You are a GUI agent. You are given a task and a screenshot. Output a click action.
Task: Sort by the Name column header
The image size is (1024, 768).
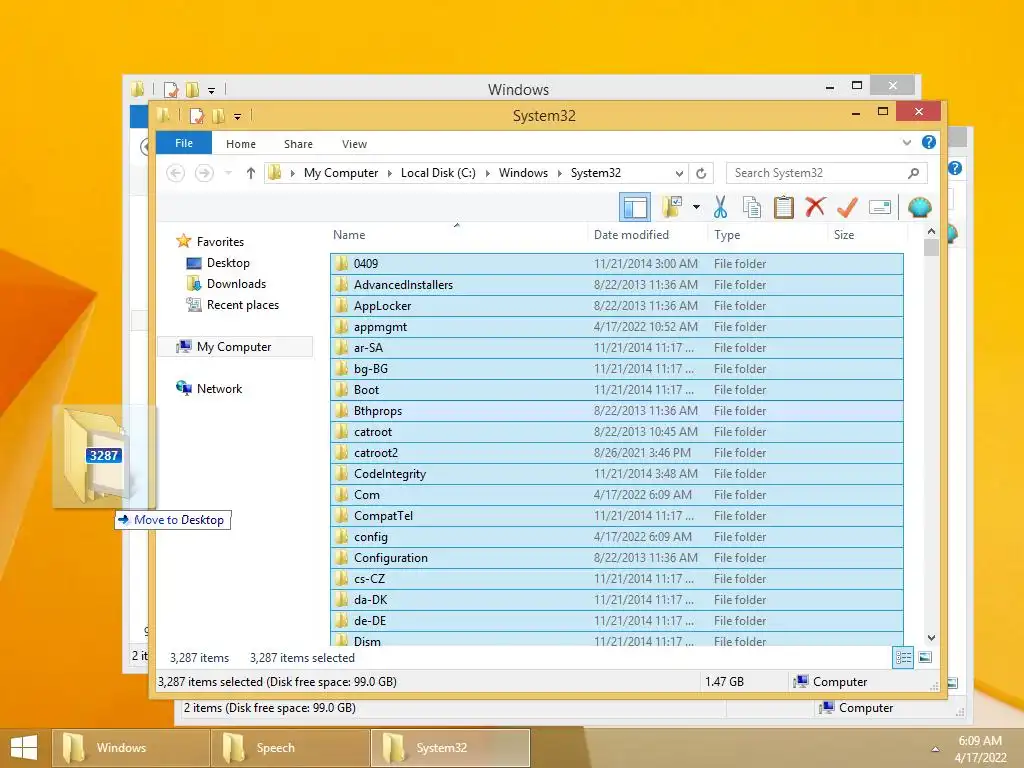(349, 235)
